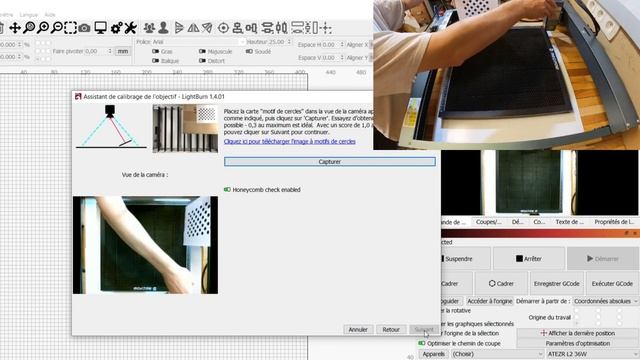
Task: Click the Appareils button
Action: pos(433,354)
